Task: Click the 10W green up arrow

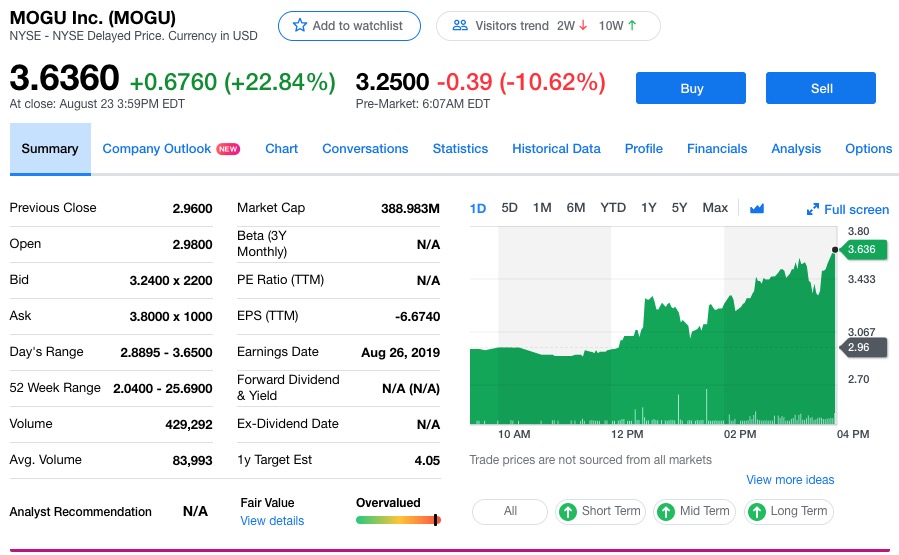Action: 632,25
